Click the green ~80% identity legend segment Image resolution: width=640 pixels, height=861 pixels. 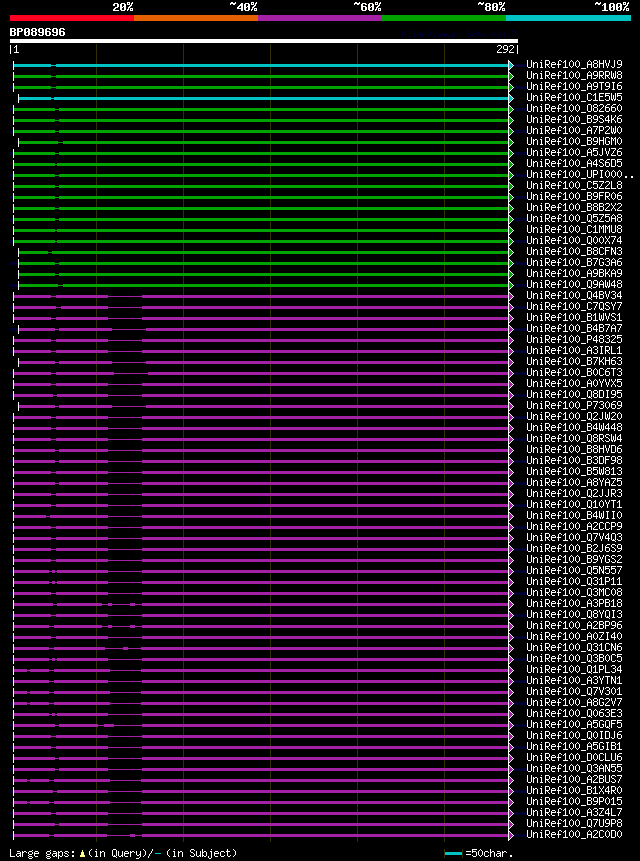point(444,18)
